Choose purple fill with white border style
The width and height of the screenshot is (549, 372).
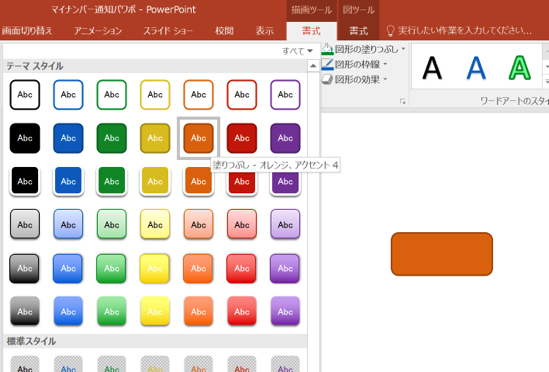click(285, 182)
